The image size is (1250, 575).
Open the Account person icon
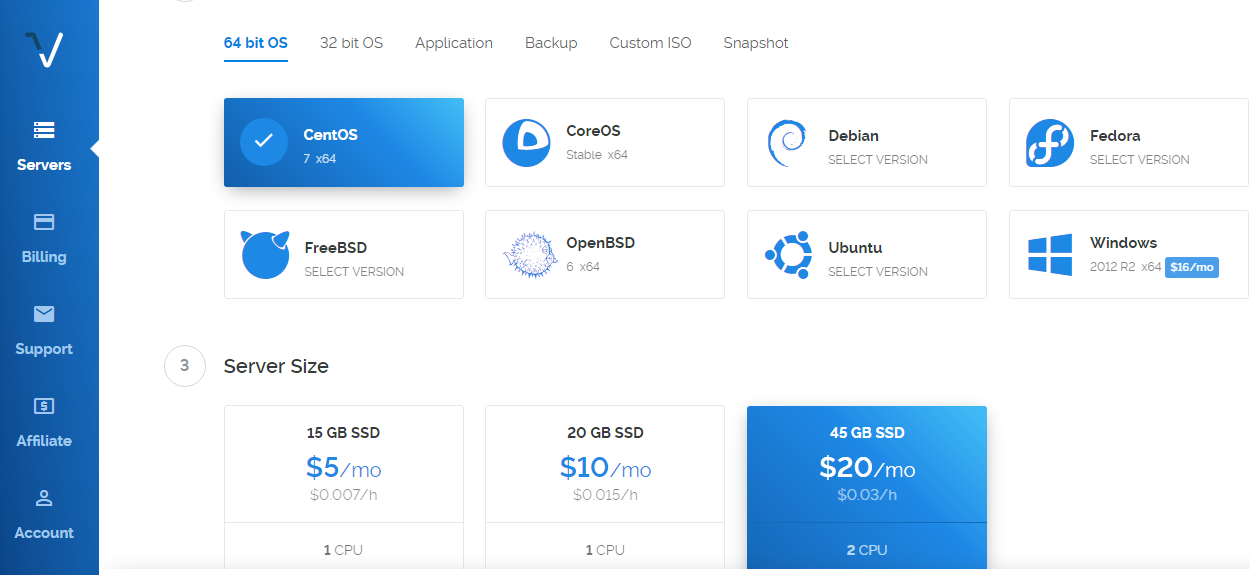coord(44,498)
